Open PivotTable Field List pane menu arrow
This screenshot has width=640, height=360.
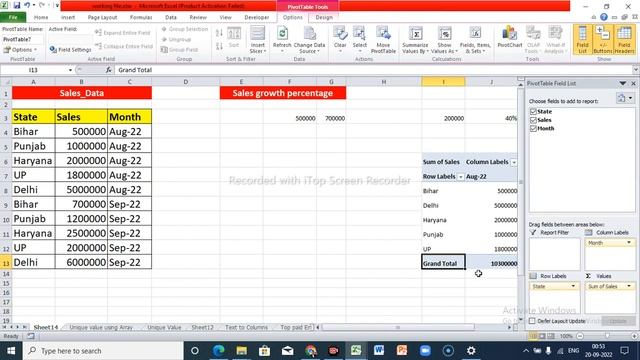(x=622, y=83)
